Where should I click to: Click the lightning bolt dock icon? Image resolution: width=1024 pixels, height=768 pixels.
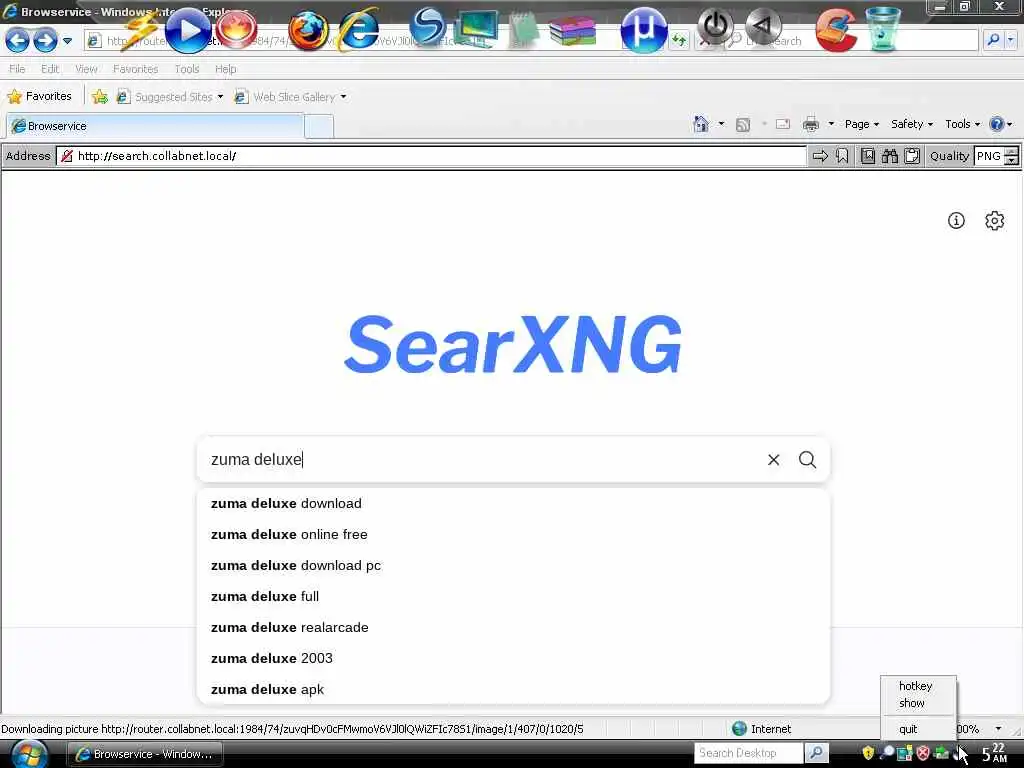click(x=141, y=29)
